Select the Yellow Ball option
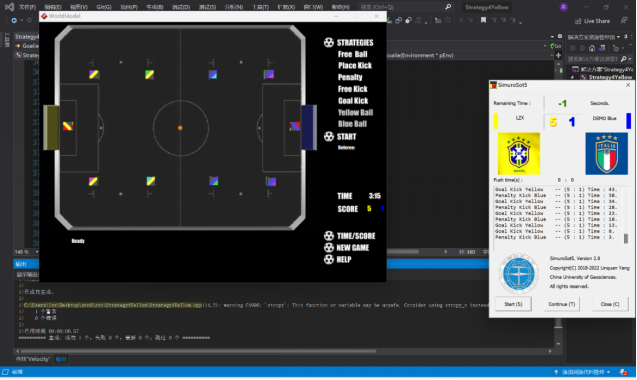637x380 pixels. pyautogui.click(x=355, y=113)
